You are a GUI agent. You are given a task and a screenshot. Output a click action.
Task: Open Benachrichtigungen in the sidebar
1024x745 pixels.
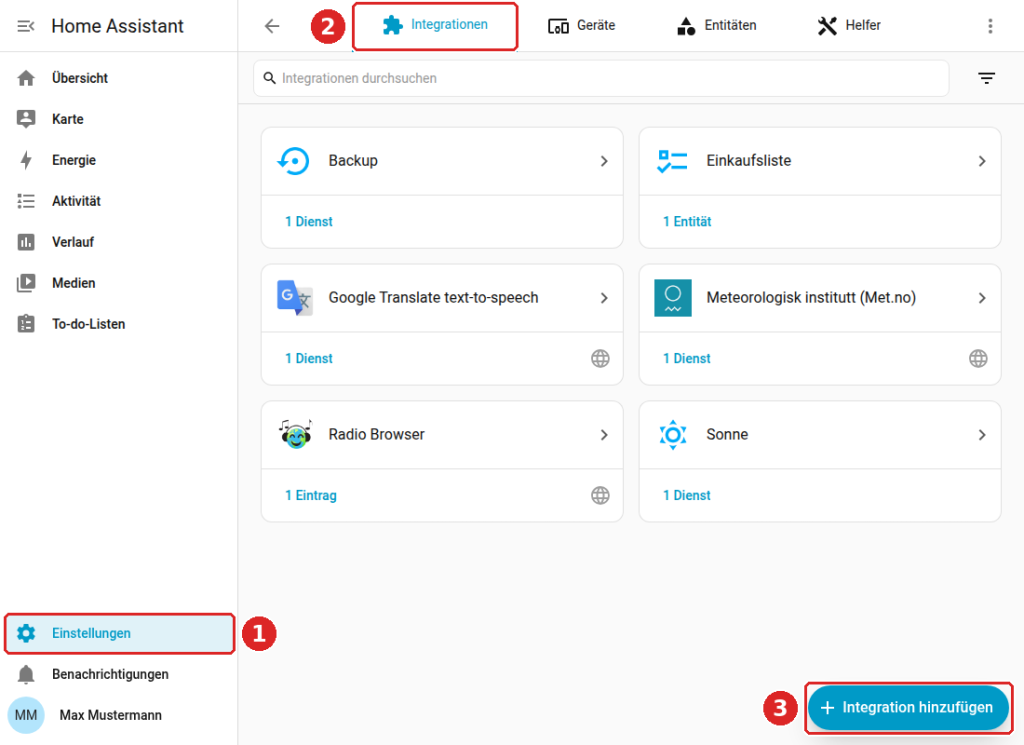point(119,674)
